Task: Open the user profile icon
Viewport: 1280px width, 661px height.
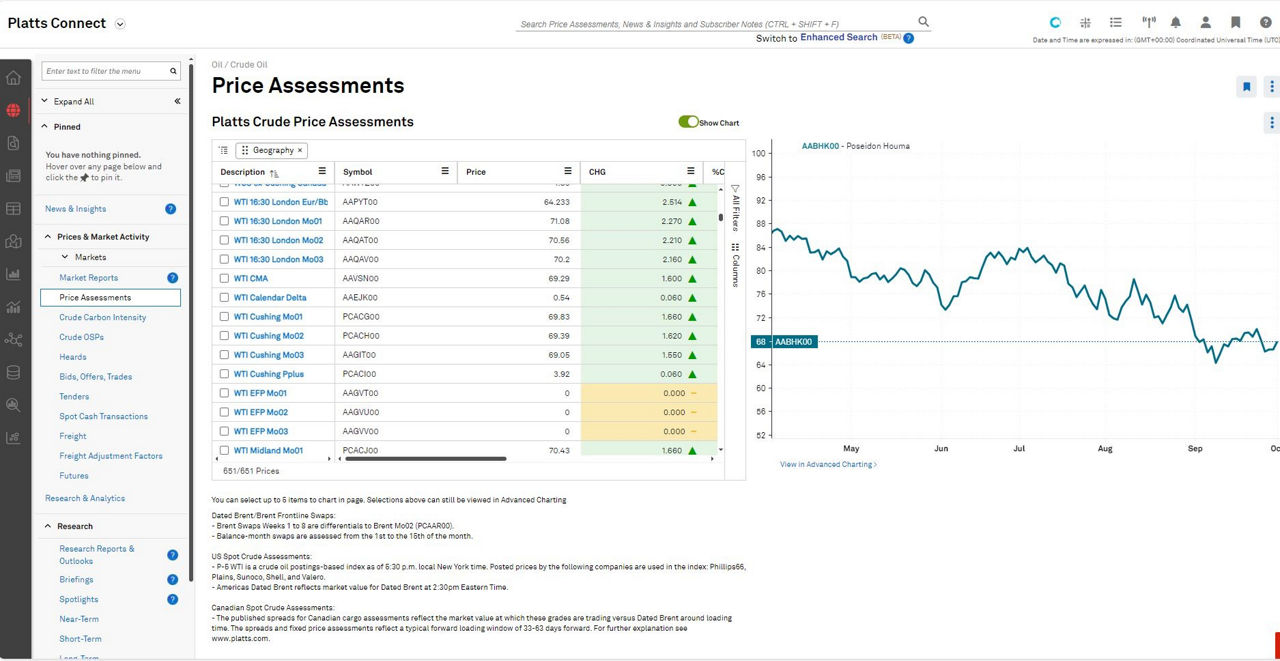Action: click(x=1206, y=23)
